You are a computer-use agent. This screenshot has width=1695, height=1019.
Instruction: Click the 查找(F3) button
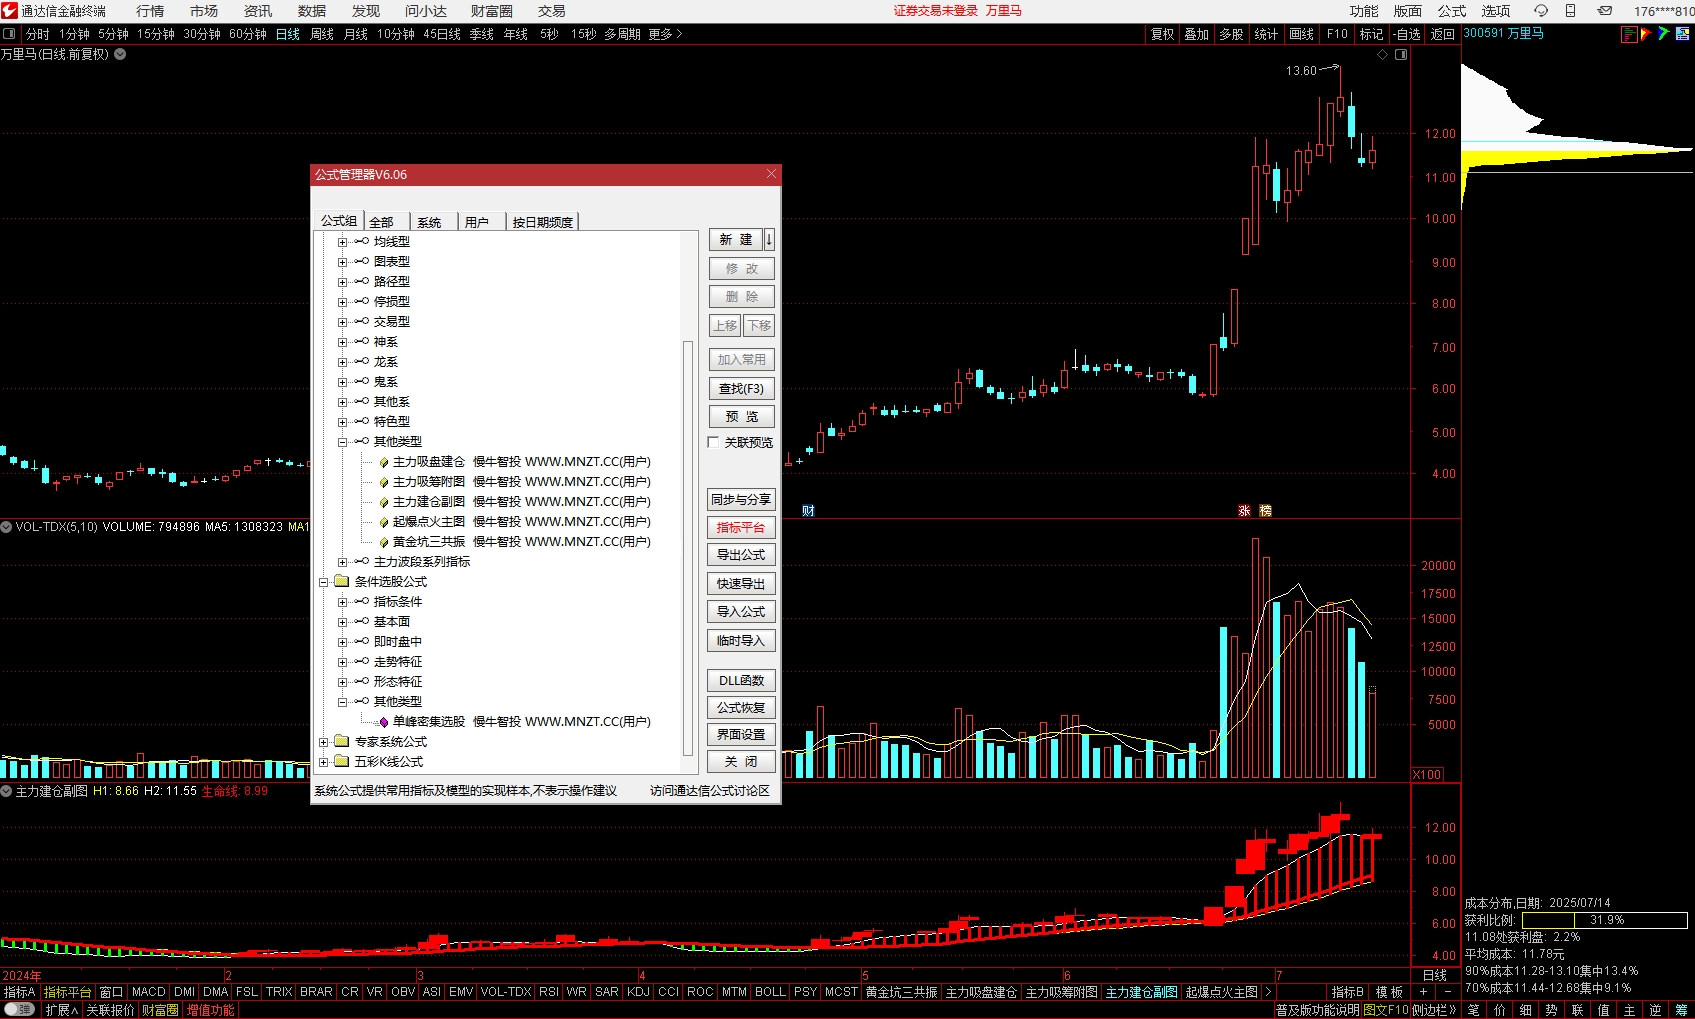(741, 388)
